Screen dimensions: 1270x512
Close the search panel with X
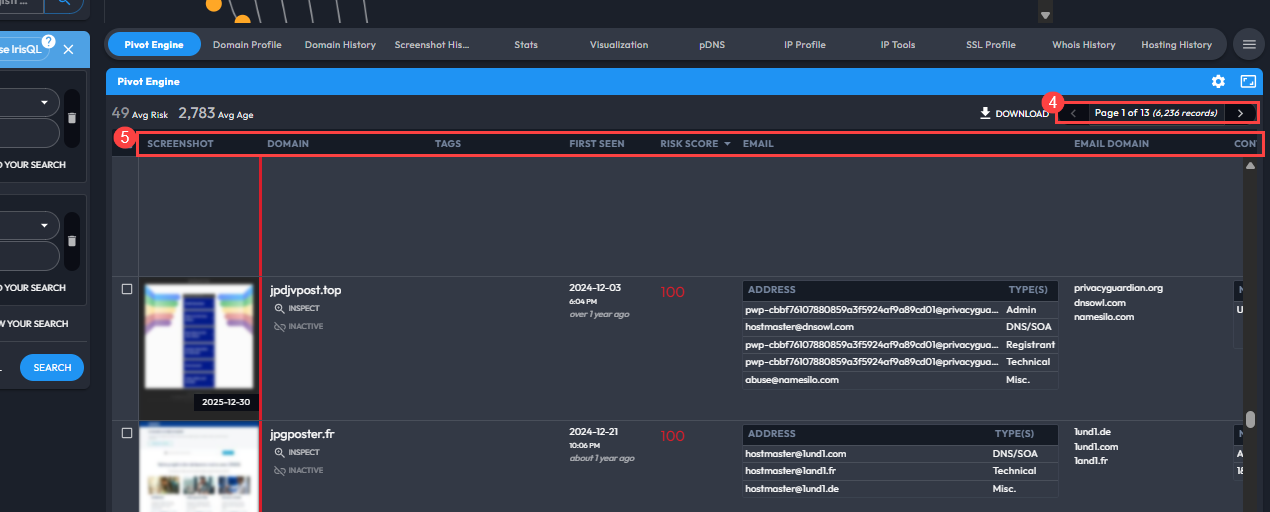tap(68, 49)
